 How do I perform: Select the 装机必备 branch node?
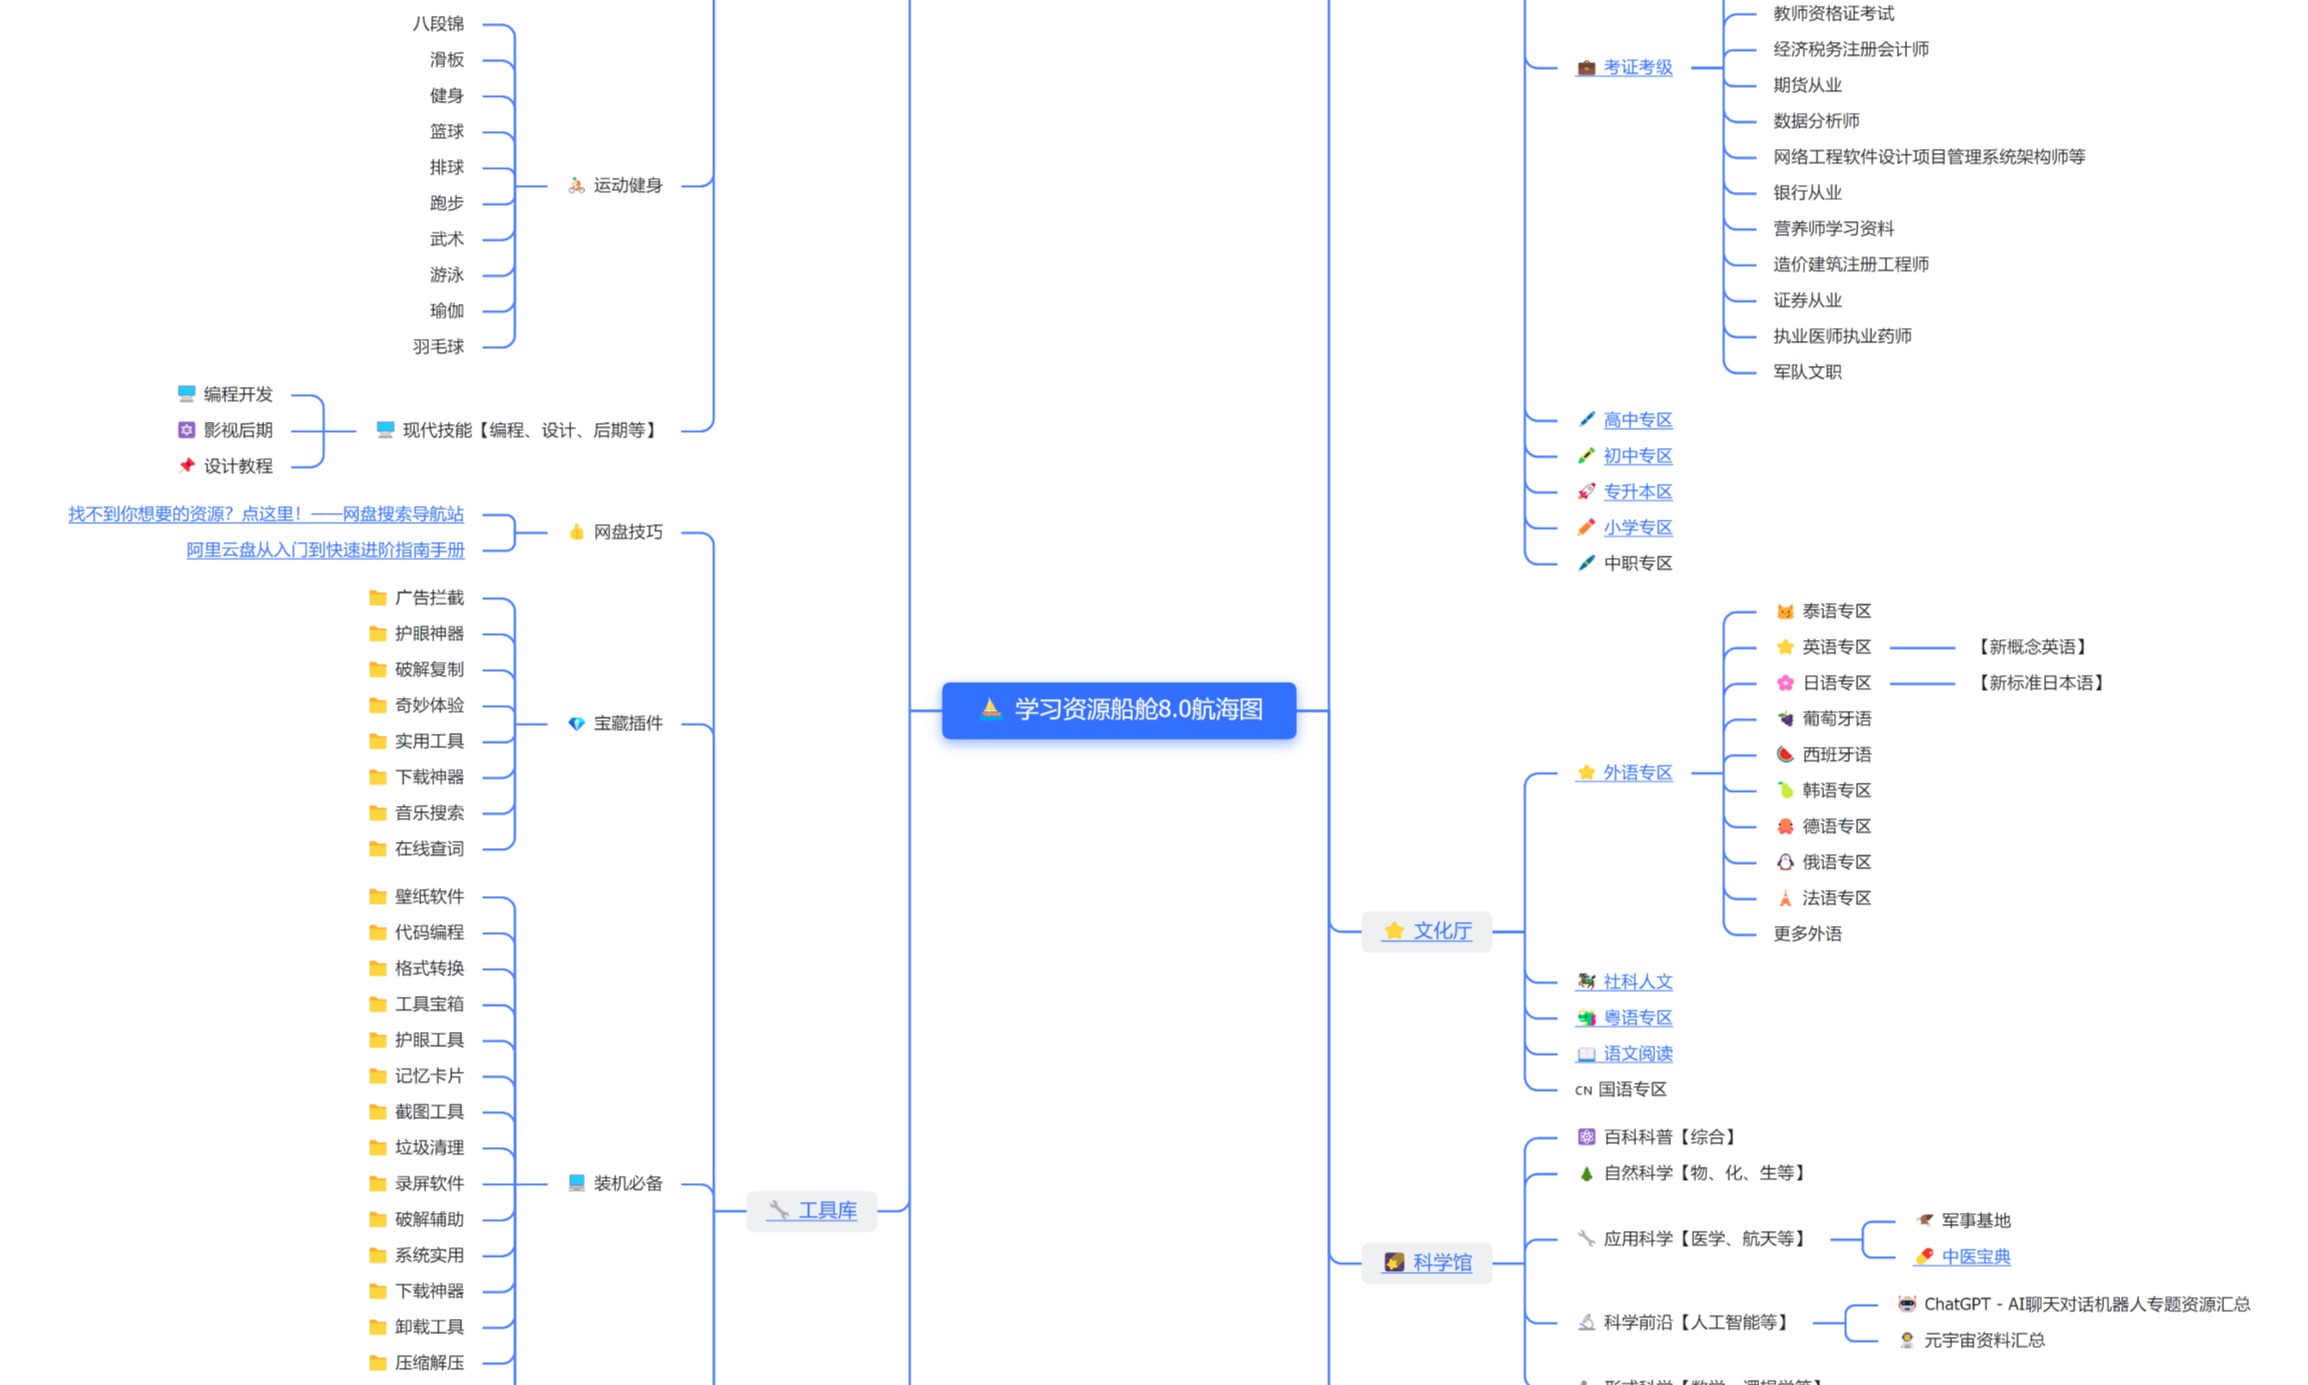627,1183
